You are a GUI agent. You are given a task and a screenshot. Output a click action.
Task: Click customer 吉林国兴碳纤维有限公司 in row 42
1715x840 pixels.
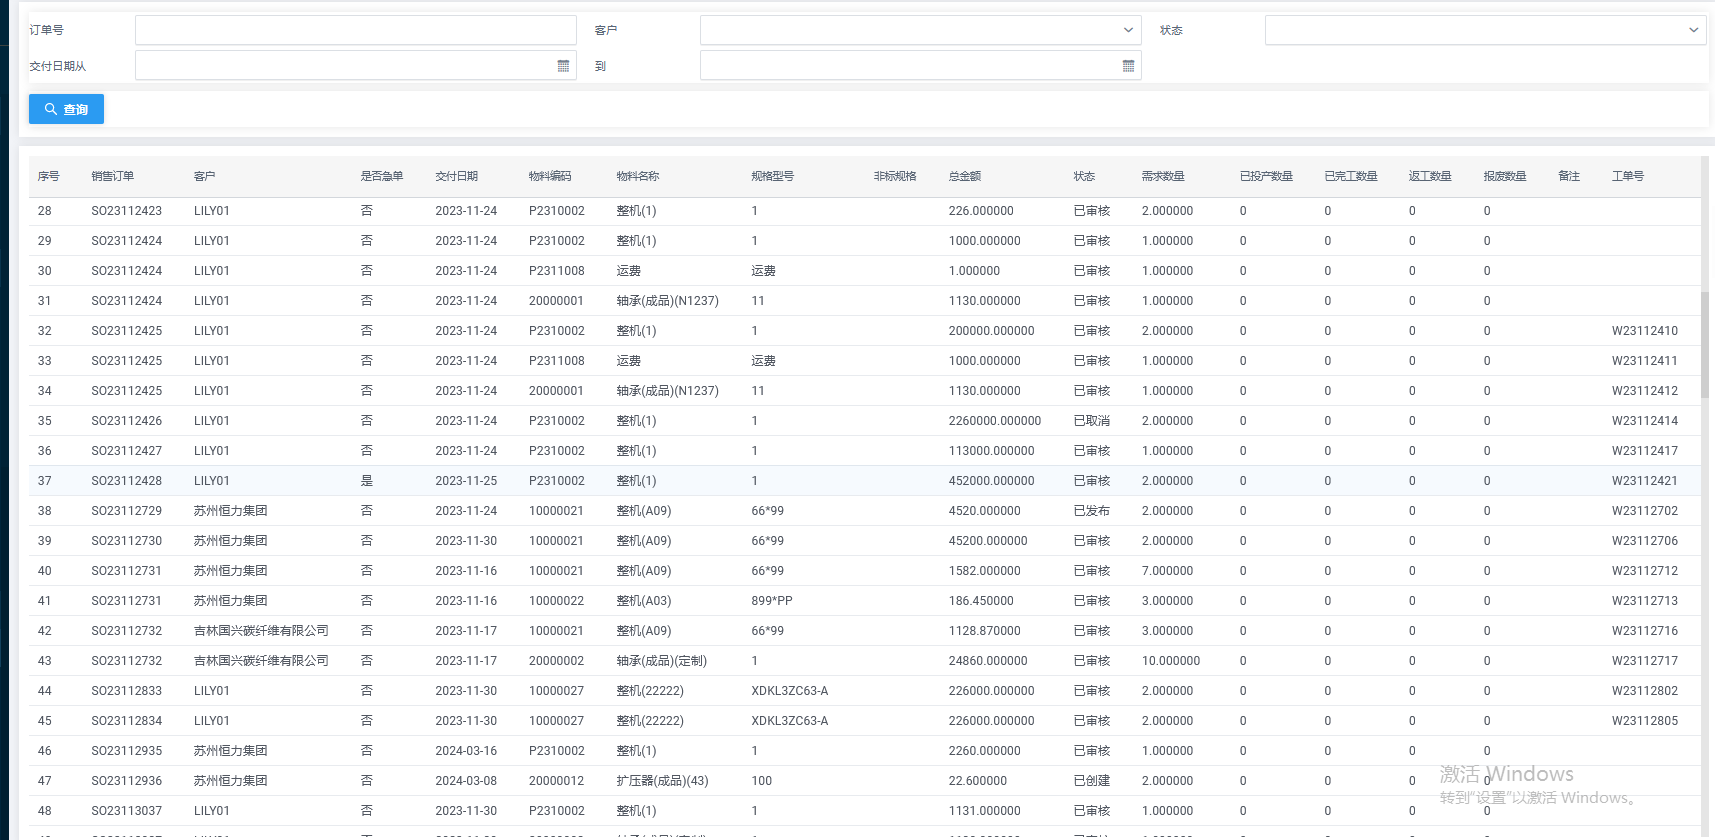pos(261,631)
